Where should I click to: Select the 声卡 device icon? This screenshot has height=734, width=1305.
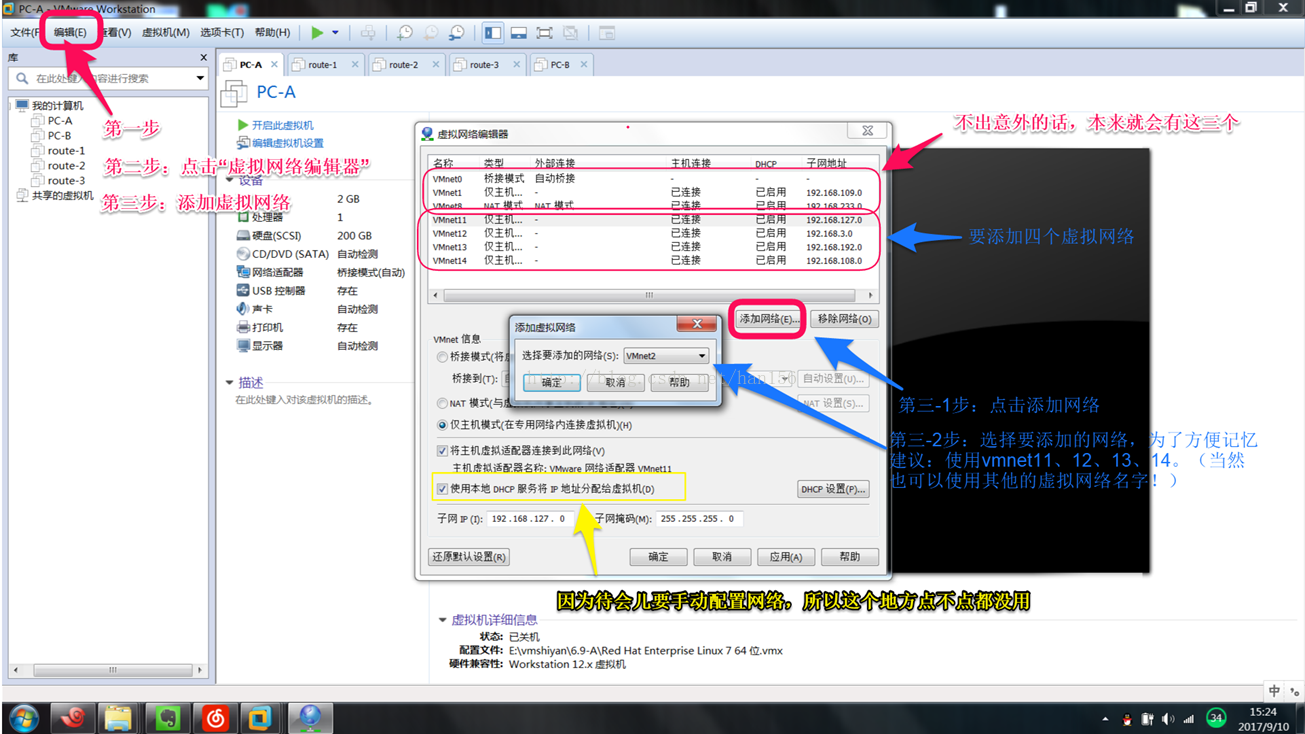(x=243, y=309)
